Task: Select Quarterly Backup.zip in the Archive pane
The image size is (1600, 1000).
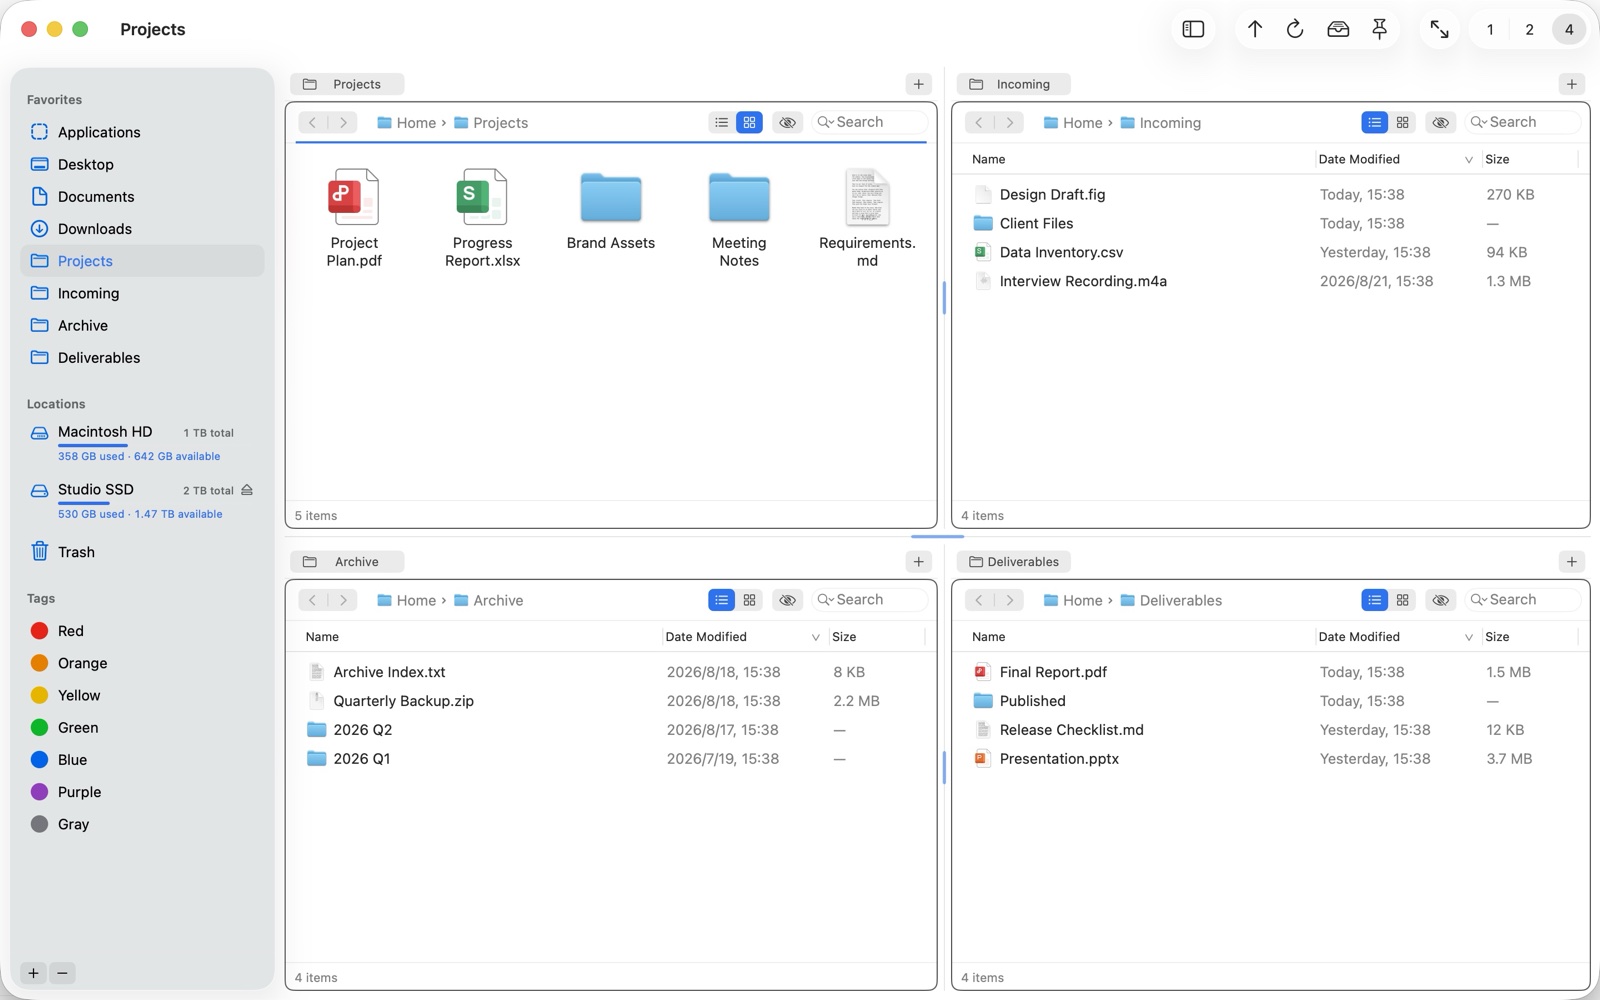Action: pyautogui.click(x=611, y=701)
